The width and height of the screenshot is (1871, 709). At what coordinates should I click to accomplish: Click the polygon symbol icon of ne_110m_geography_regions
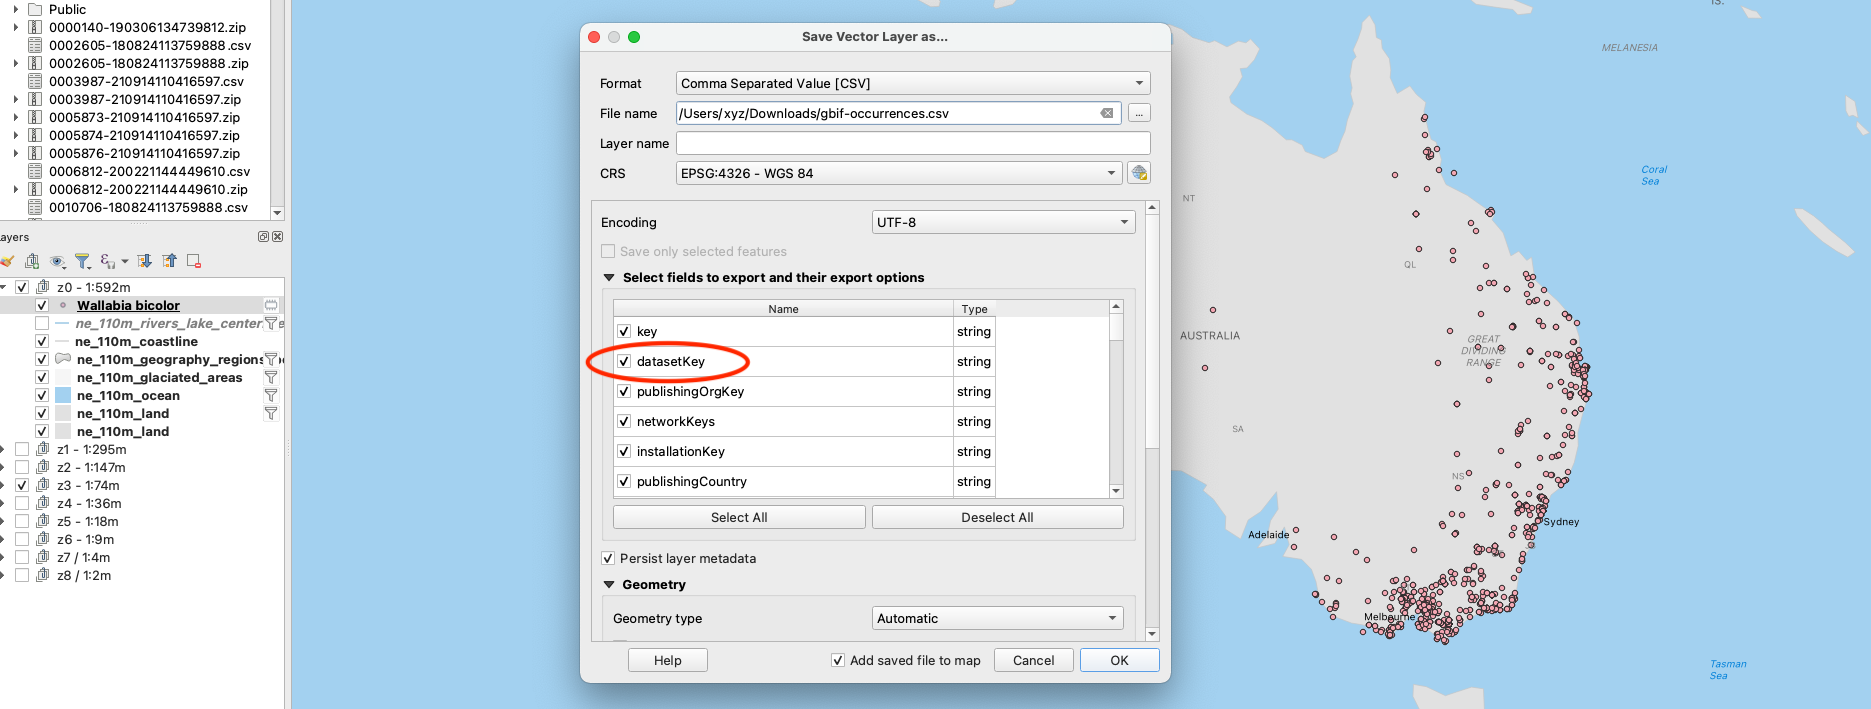(62, 359)
